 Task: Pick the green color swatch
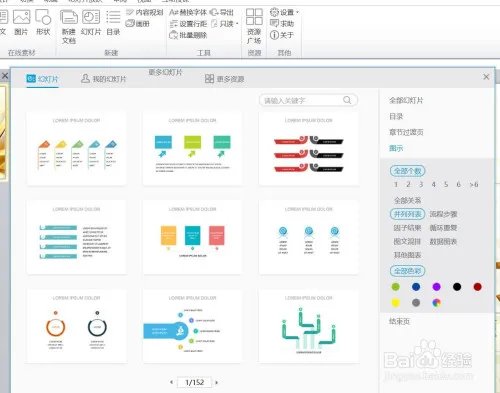pos(396,287)
